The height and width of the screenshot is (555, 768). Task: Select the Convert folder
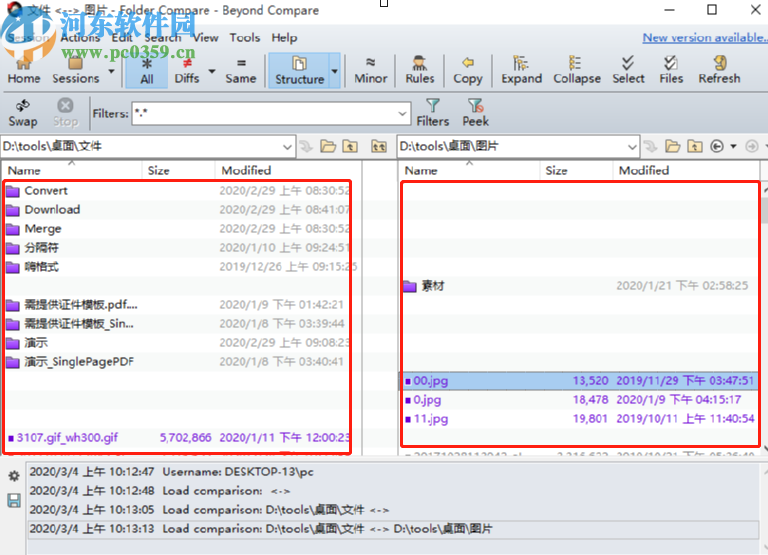point(46,191)
